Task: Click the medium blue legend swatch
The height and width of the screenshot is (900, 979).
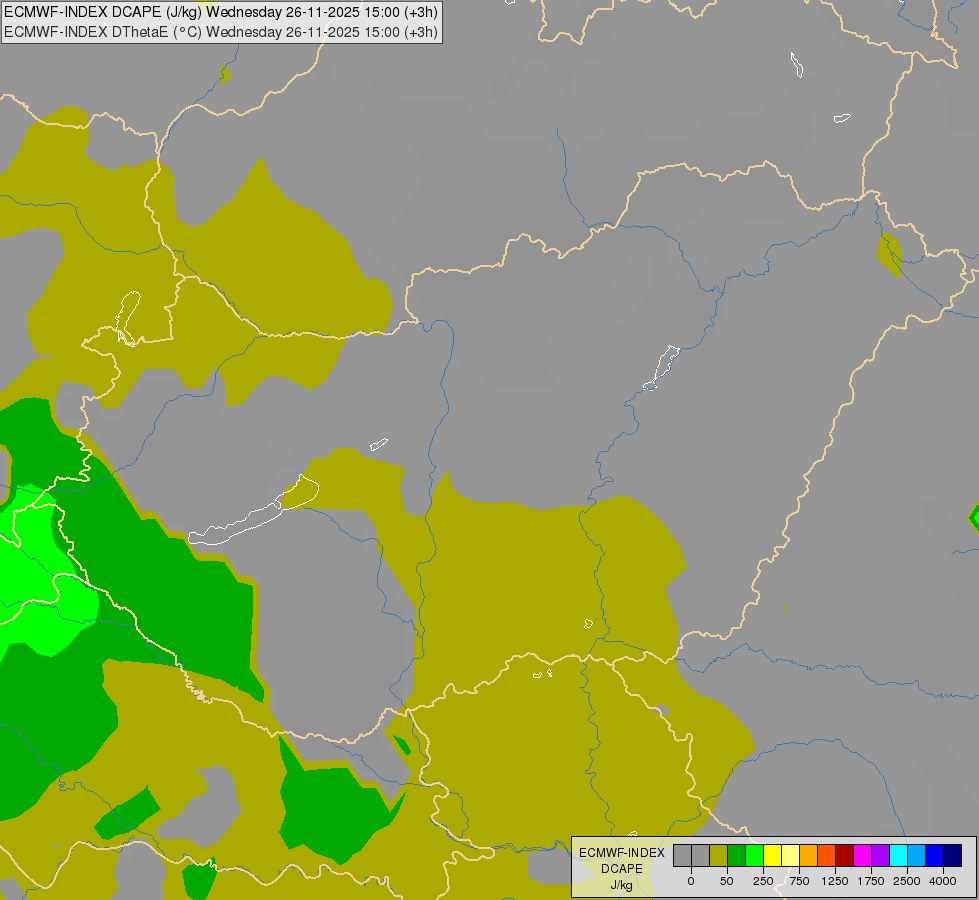Action: coord(935,856)
